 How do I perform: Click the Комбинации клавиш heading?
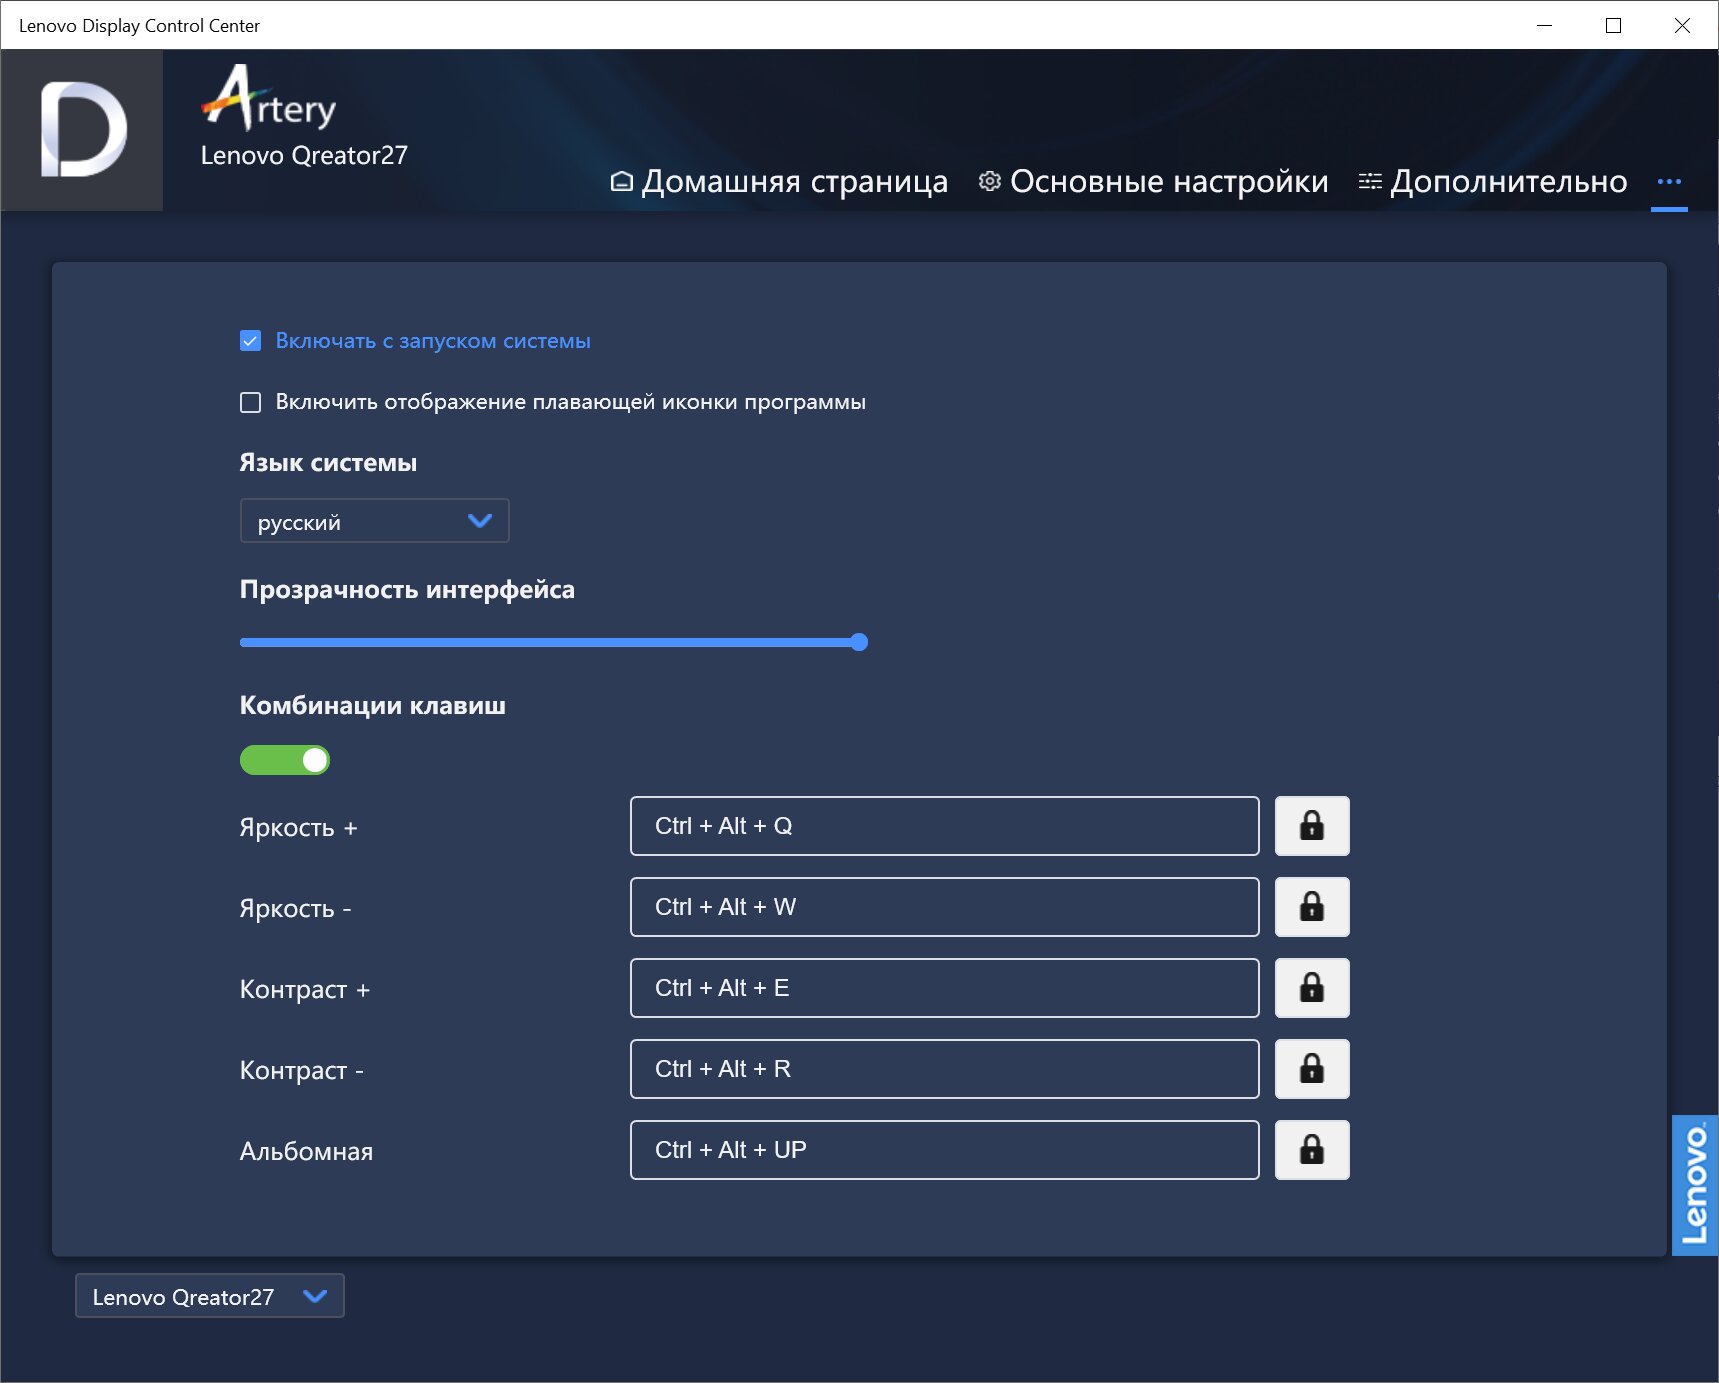373,706
